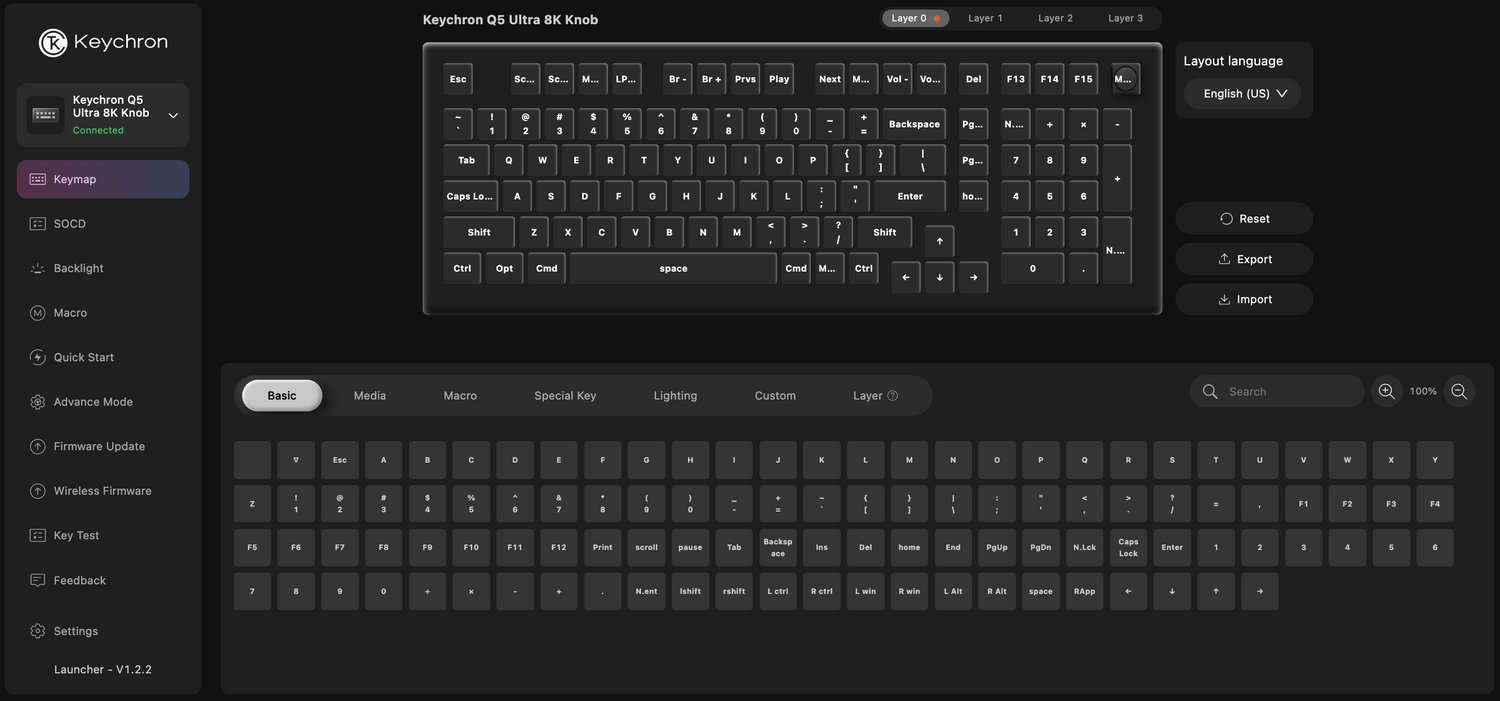Image resolution: width=1500 pixels, height=701 pixels.
Task: Switch to Layer 1
Action: pyautogui.click(x=985, y=18)
